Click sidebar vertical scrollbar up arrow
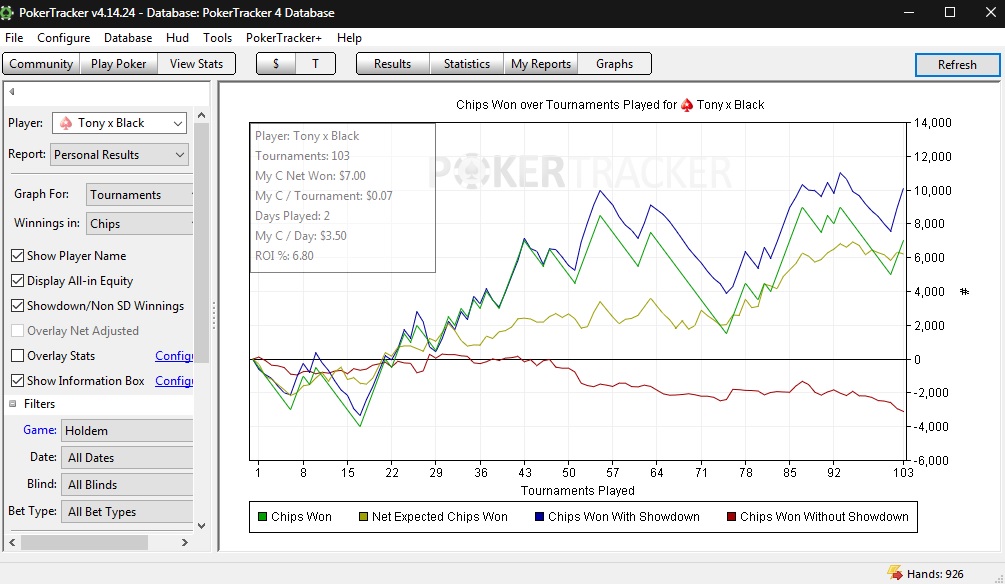Screen dimensions: 1005x584 pos(201,115)
